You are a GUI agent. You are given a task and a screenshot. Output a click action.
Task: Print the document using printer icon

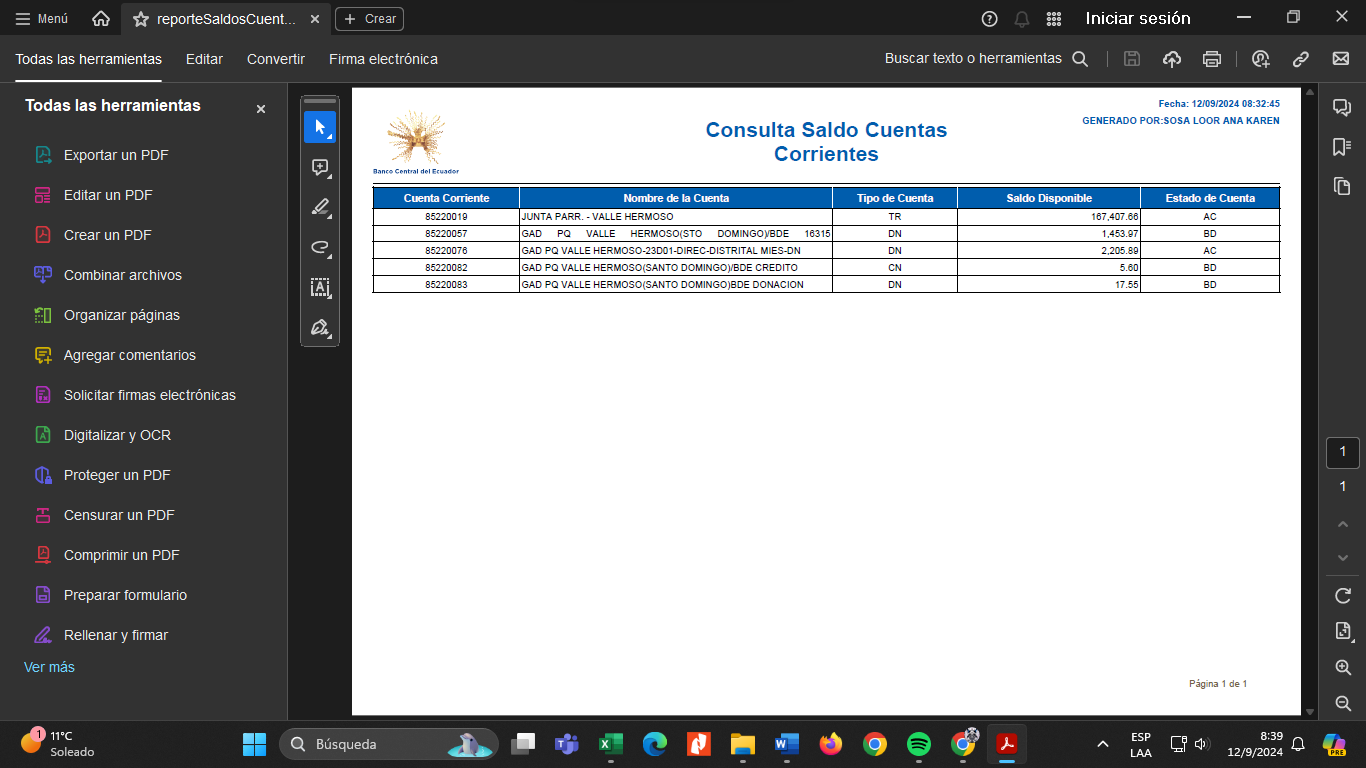click(x=1212, y=59)
